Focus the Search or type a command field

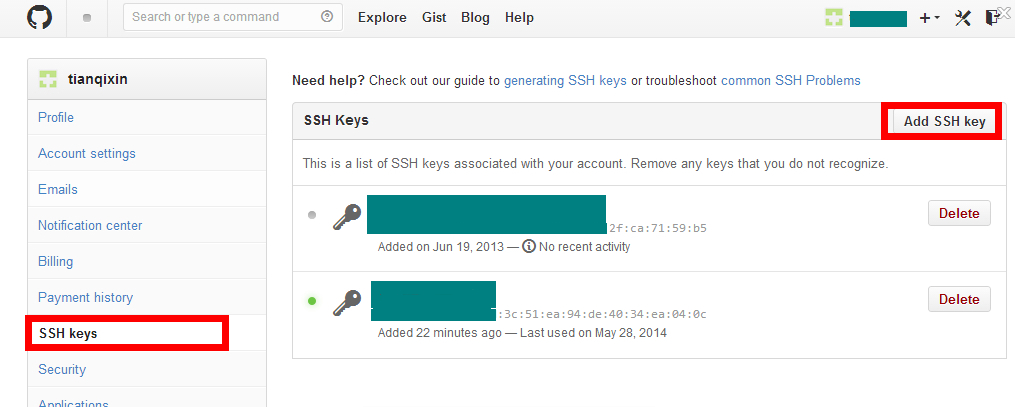tap(220, 17)
